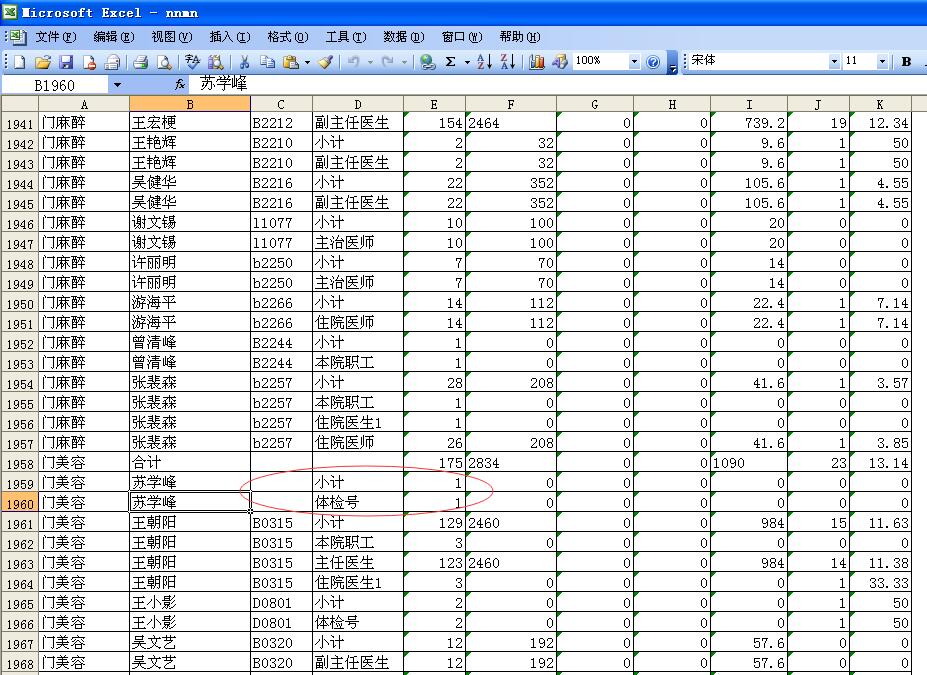Open the Redo history dropdown arrow
Image resolution: width=927 pixels, height=675 pixels.
(404, 61)
